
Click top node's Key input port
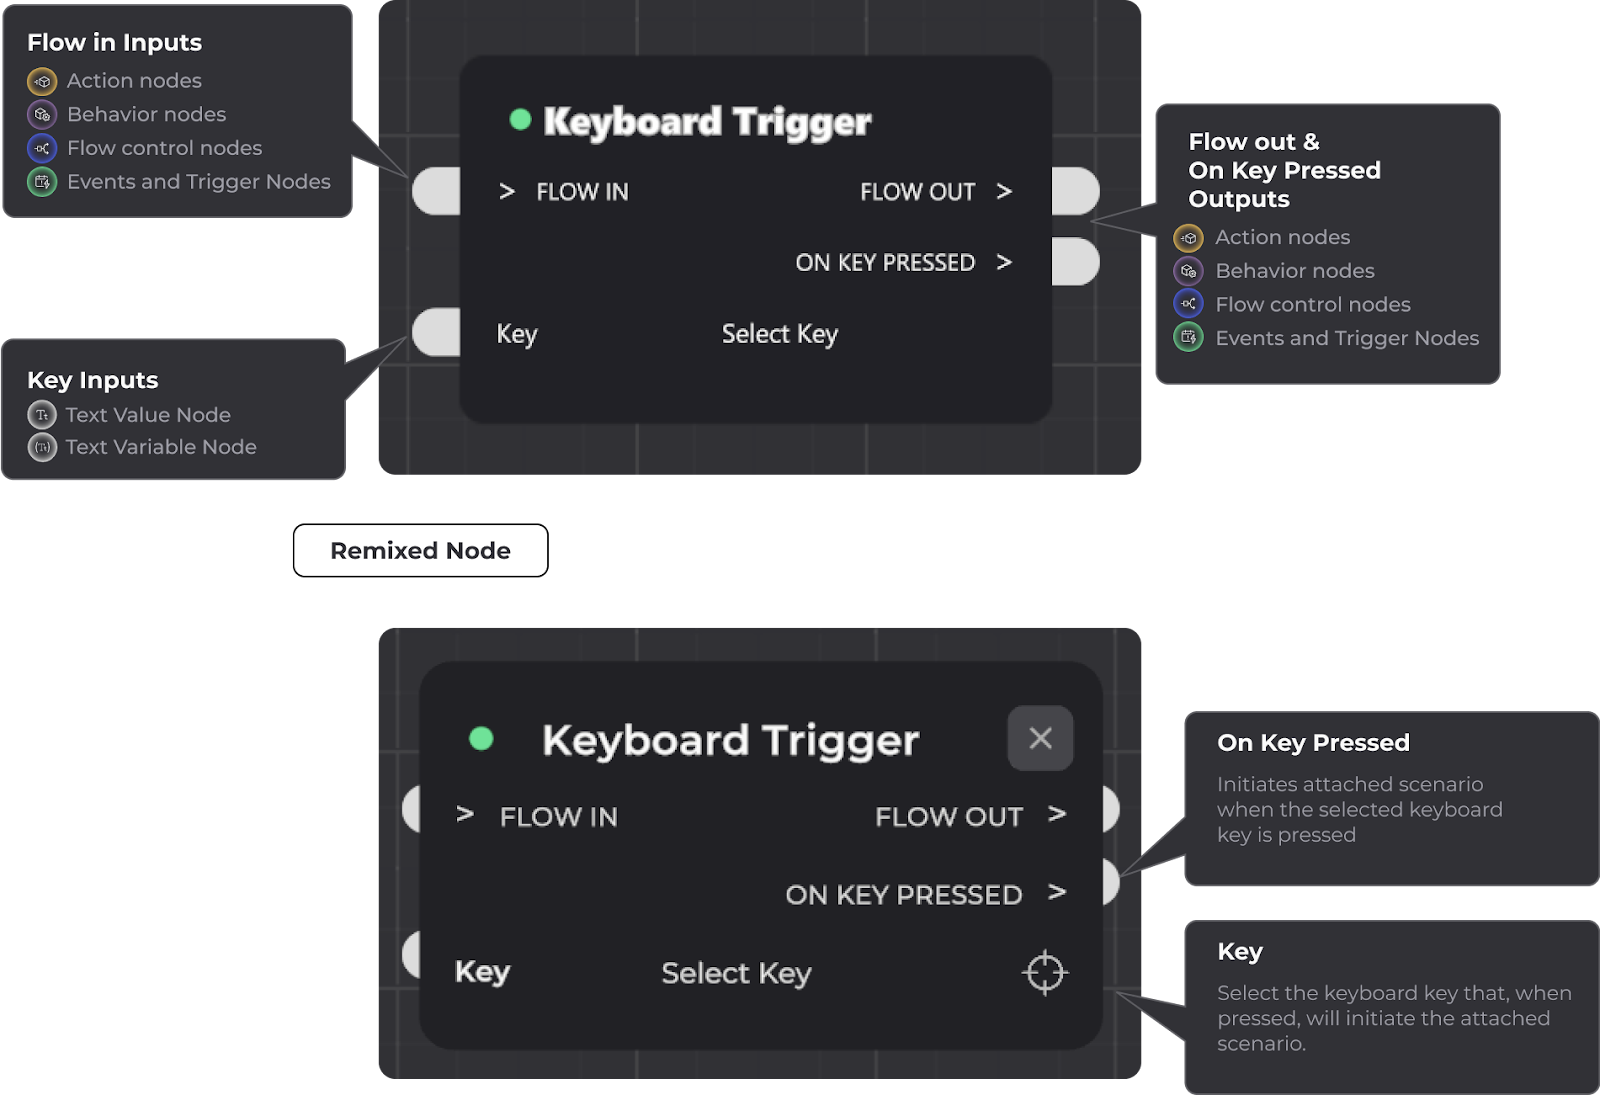[x=437, y=332]
